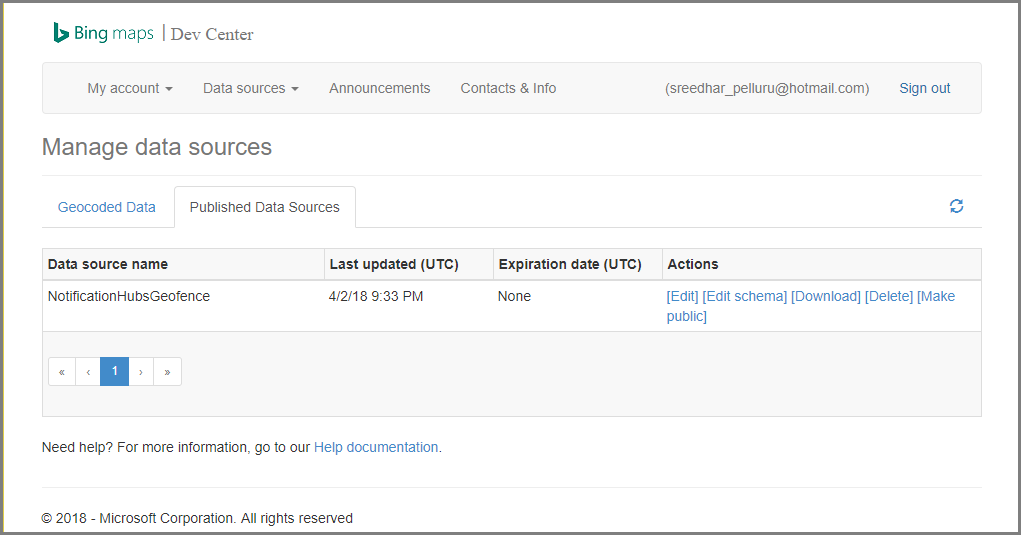Go to previous page arrow

pos(88,372)
